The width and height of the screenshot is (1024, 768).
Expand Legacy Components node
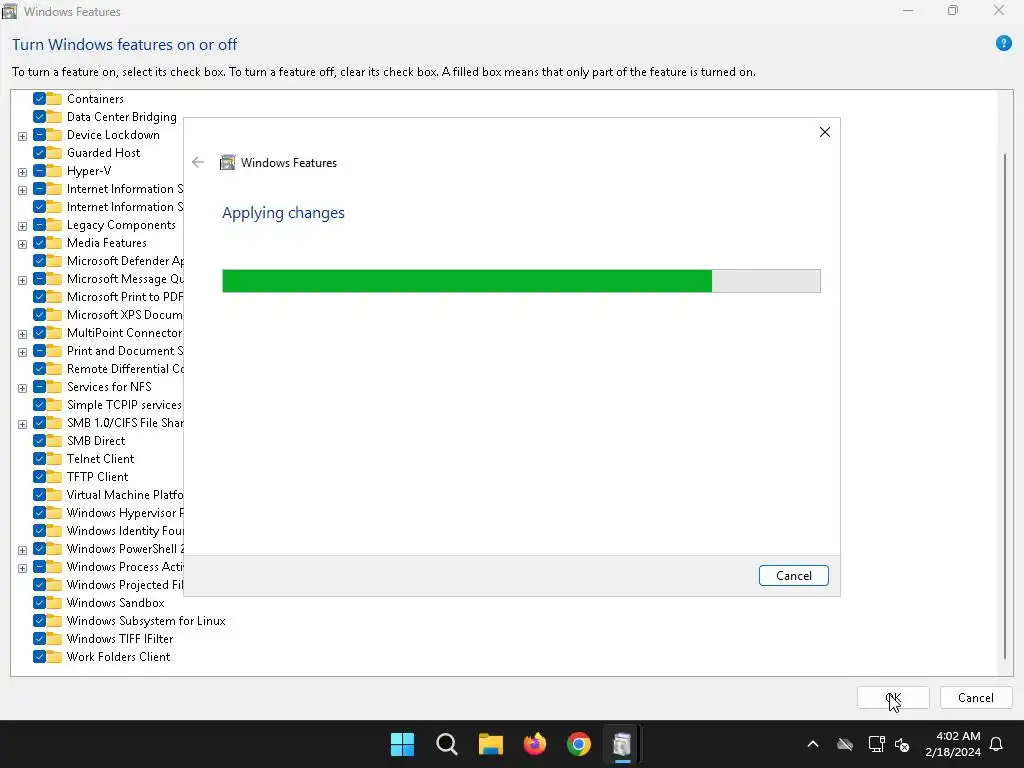point(22,226)
